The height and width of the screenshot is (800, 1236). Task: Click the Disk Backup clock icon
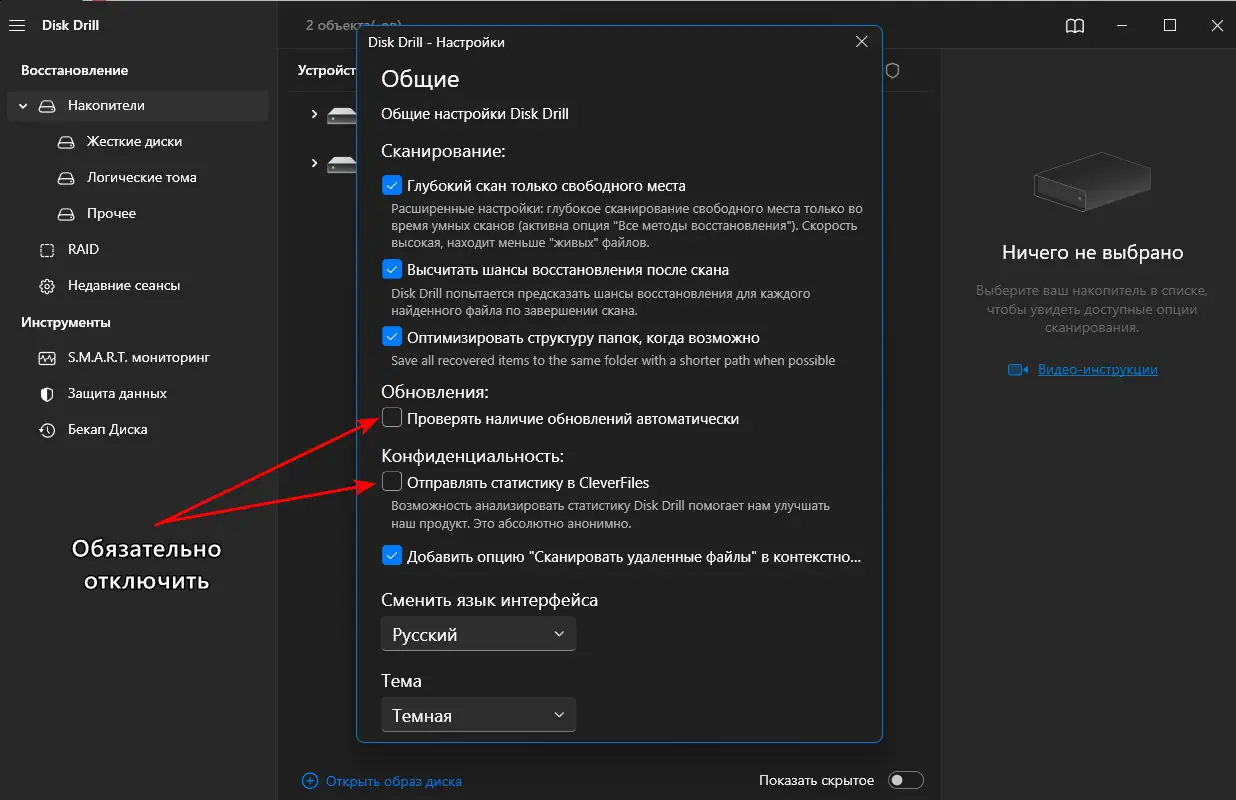[47, 430]
